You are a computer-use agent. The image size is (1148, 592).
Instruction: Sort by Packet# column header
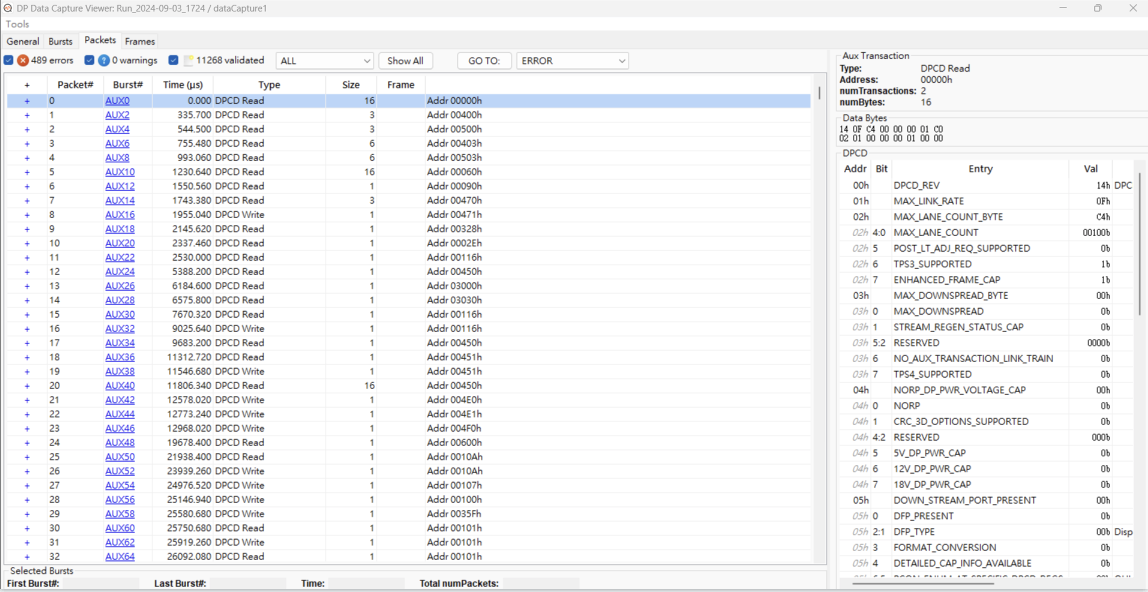(x=75, y=85)
